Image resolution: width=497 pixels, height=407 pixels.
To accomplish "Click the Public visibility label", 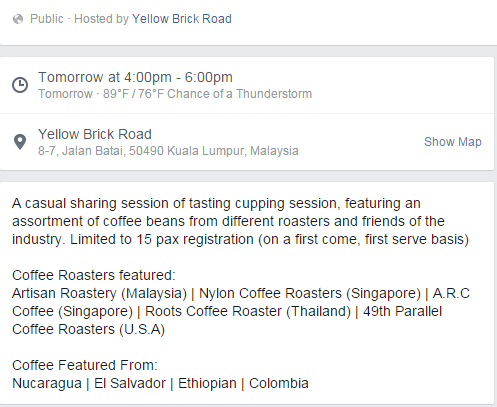I will pos(47,19).
